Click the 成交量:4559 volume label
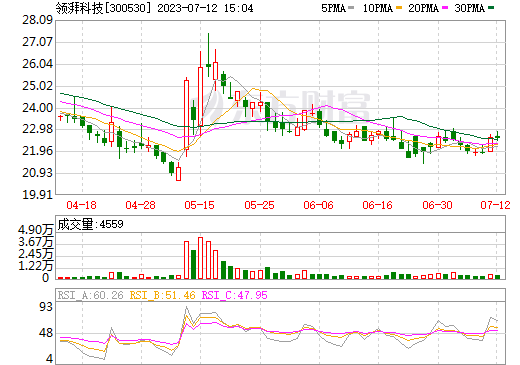The width and height of the screenshot is (520, 365). [90, 224]
